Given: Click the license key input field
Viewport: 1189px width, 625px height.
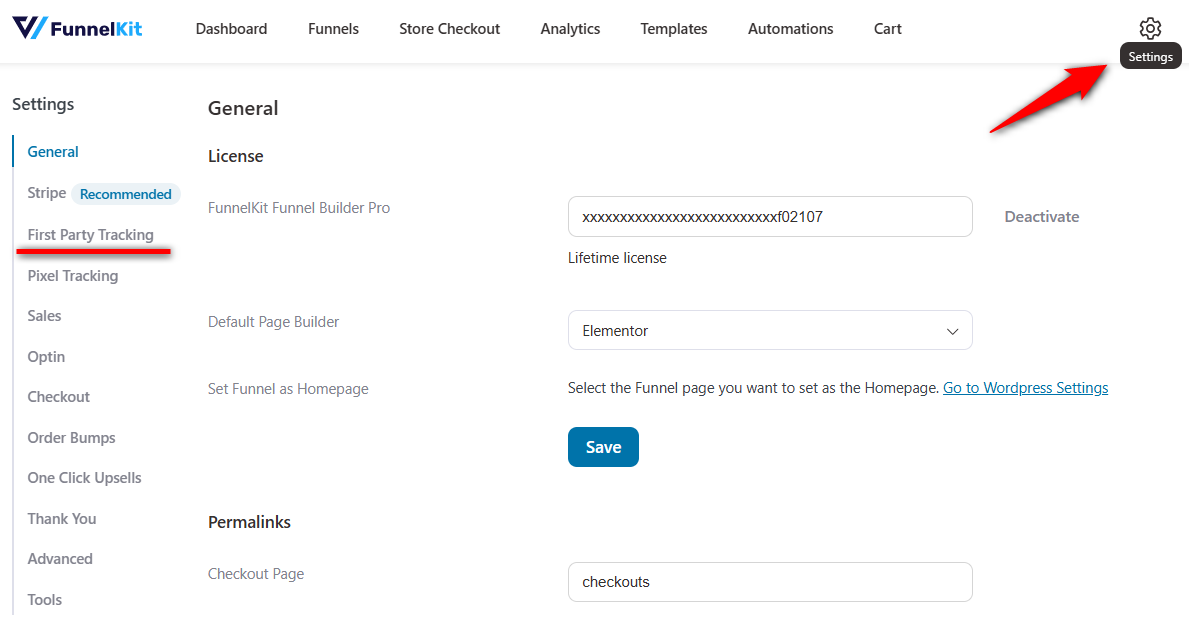Looking at the screenshot, I should [770, 217].
